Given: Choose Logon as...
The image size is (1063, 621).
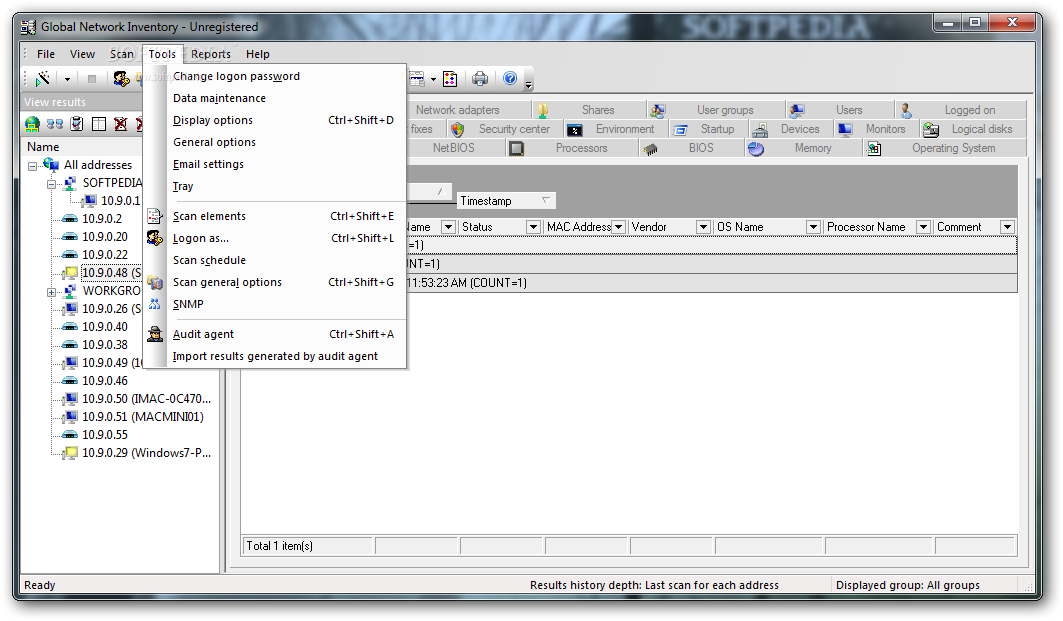Looking at the screenshot, I should coord(275,239).
